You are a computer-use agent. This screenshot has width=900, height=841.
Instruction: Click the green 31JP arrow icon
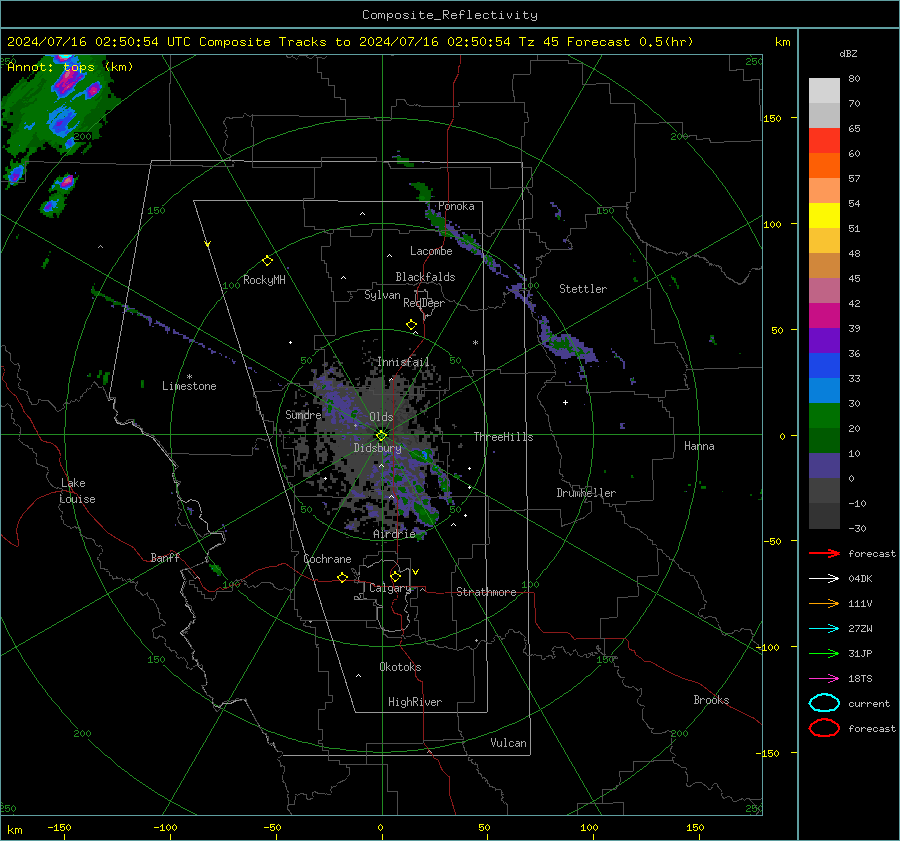[x=824, y=653]
